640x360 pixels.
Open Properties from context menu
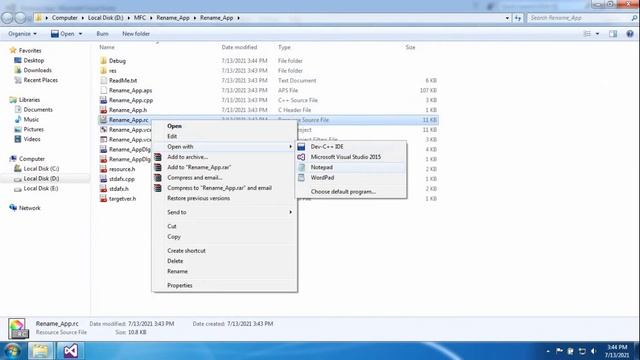[x=180, y=286]
